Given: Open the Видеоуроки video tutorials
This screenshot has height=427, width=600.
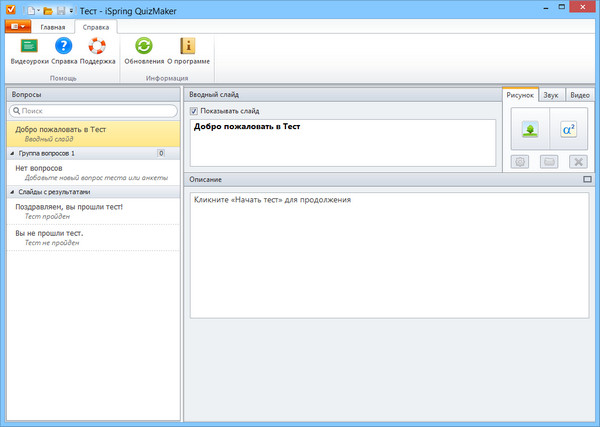Looking at the screenshot, I should [x=30, y=50].
